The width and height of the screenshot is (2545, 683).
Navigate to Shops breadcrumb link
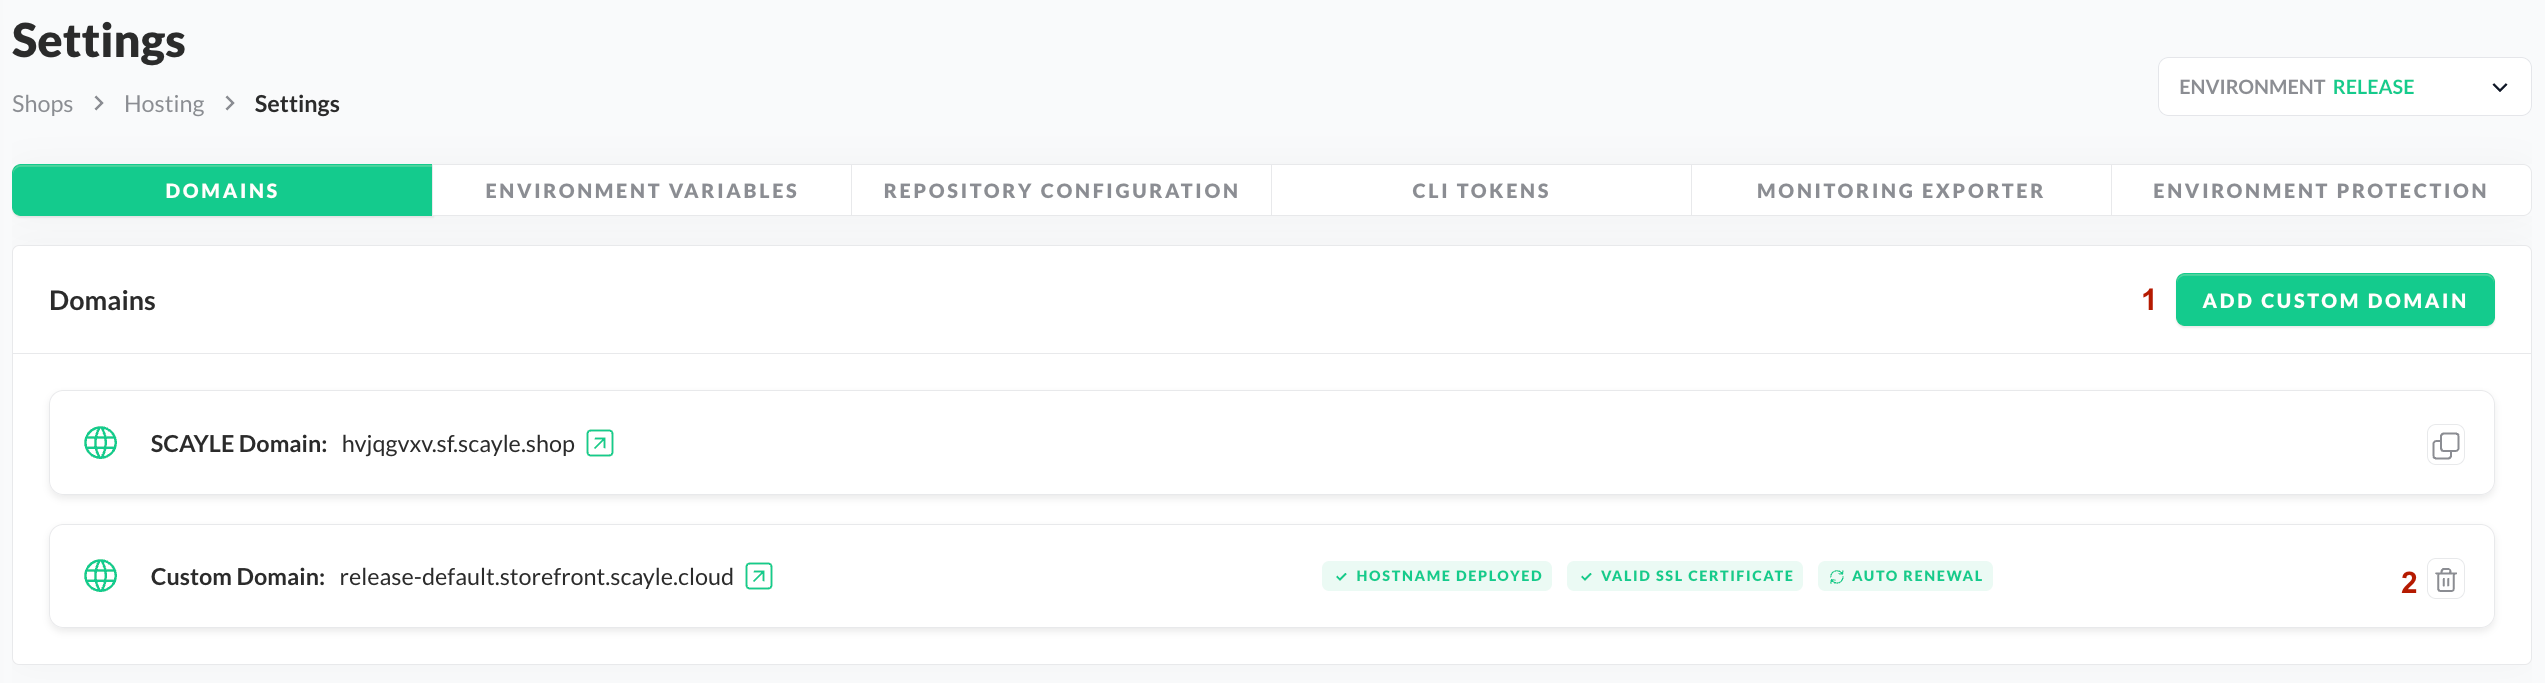tap(42, 104)
